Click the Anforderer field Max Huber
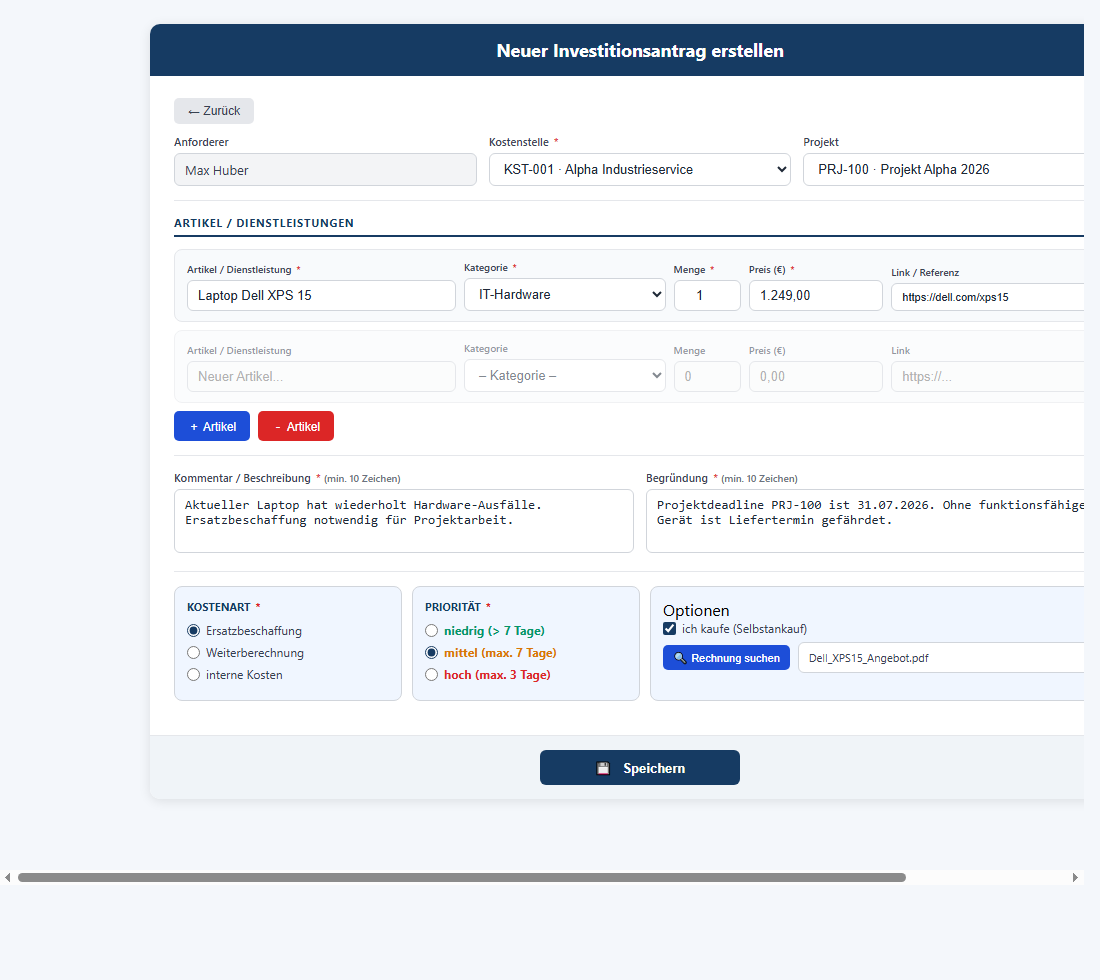Screen dimensions: 1100x980 326,170
